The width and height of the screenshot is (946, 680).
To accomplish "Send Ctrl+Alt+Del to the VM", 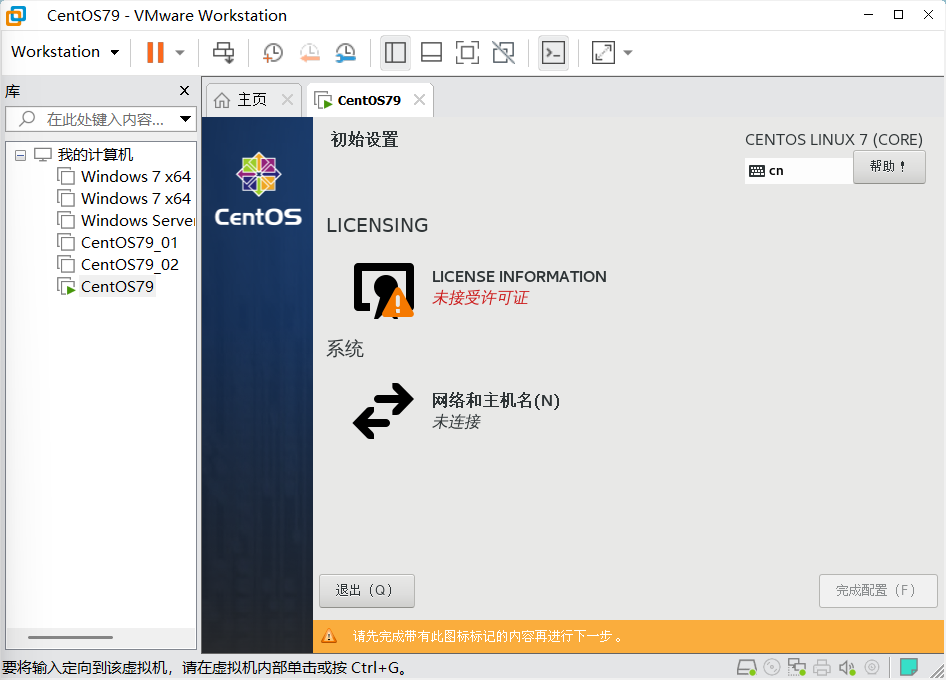I will (224, 52).
